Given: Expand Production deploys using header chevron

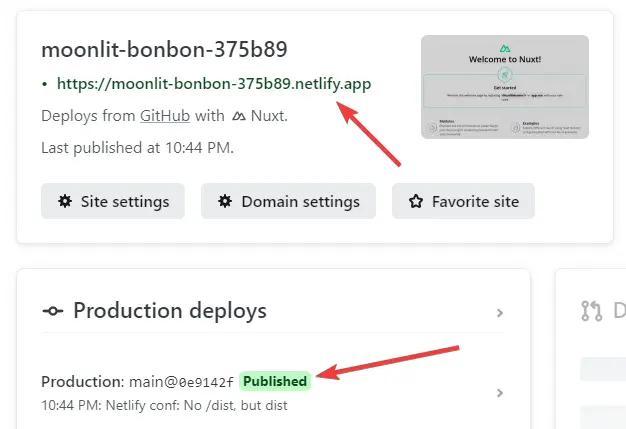Looking at the screenshot, I should coord(500,313).
